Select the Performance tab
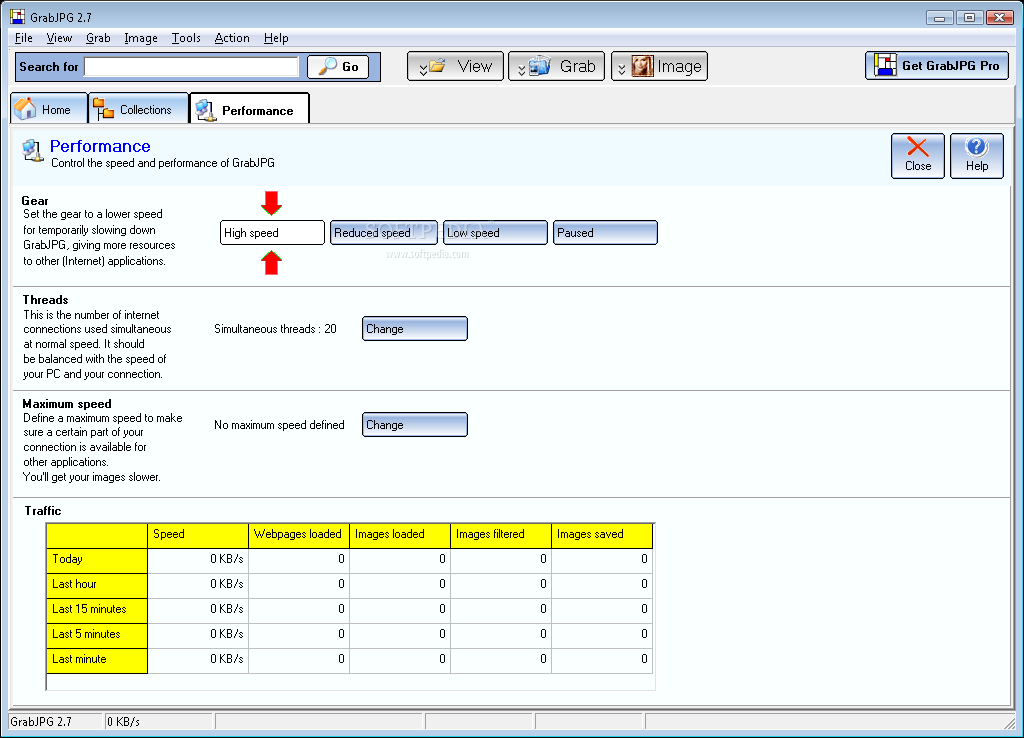Screen dimensions: 1024x738 (x=249, y=109)
